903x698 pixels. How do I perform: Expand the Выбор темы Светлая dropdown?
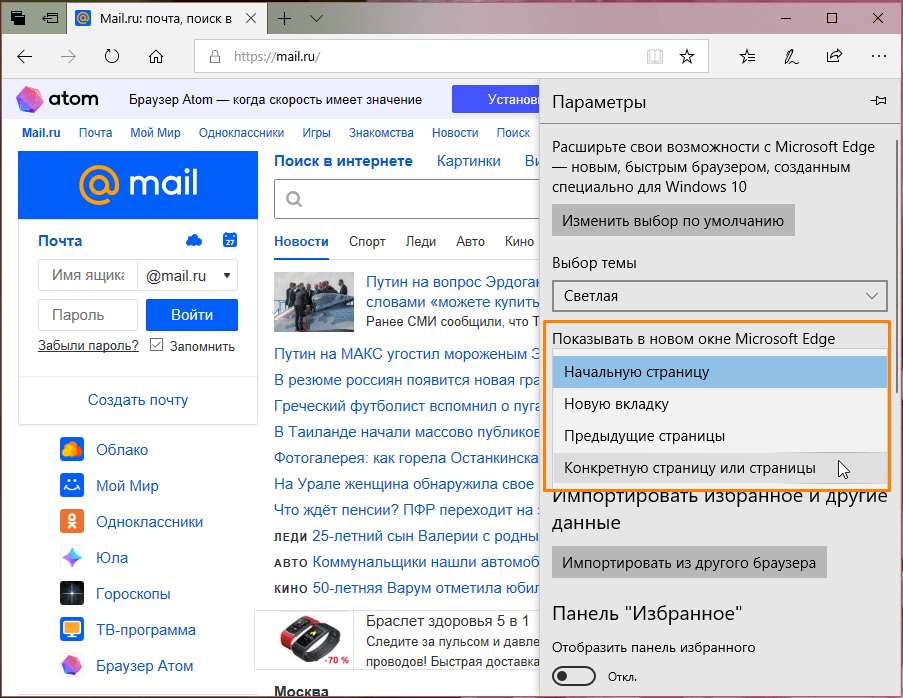[x=719, y=296]
